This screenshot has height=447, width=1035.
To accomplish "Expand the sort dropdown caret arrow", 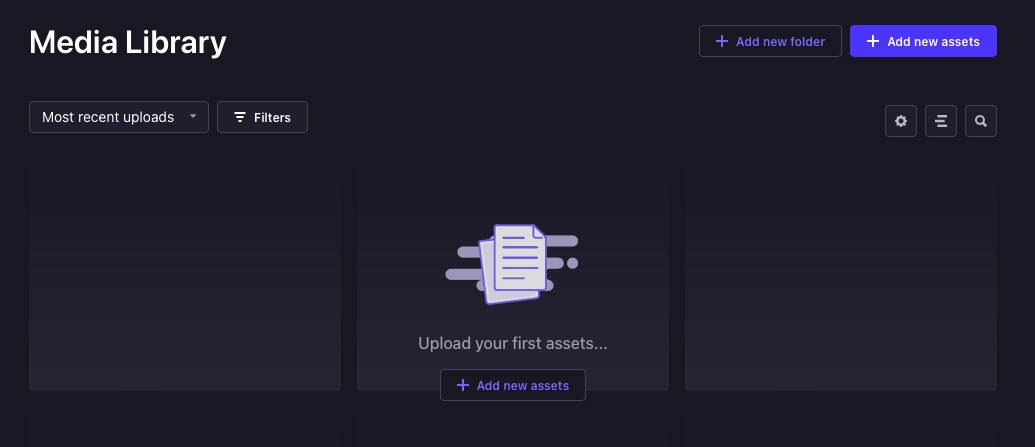I will (x=193, y=117).
